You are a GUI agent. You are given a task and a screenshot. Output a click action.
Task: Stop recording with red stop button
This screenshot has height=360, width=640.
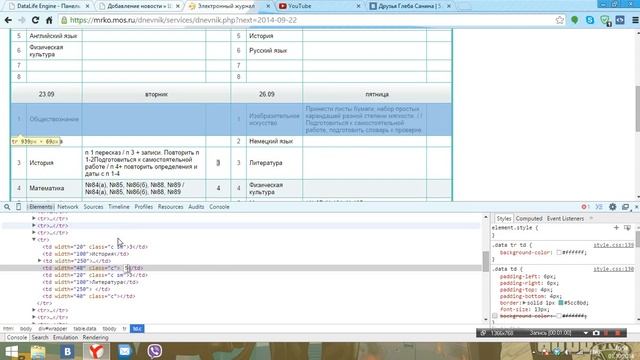tap(618, 333)
